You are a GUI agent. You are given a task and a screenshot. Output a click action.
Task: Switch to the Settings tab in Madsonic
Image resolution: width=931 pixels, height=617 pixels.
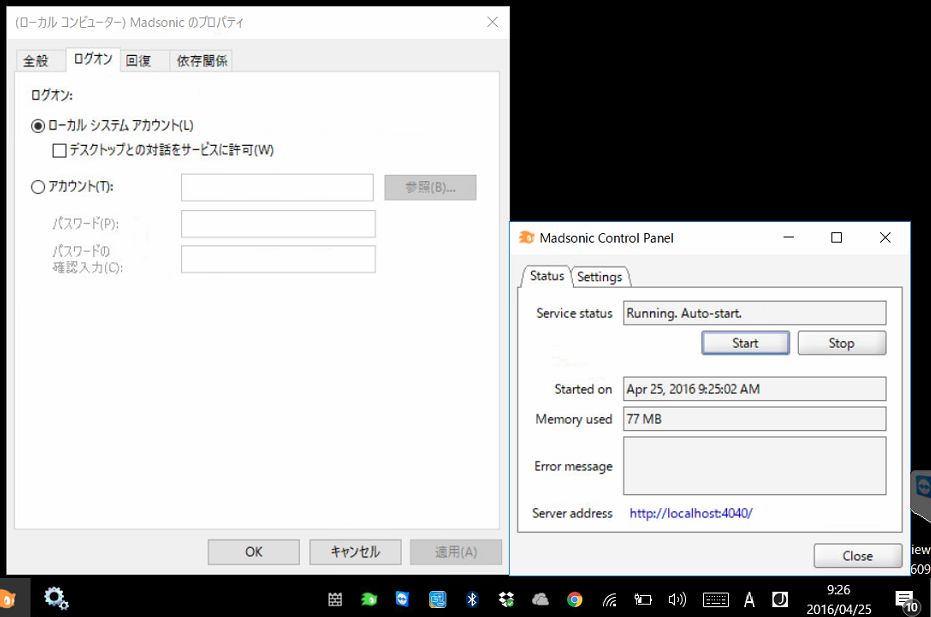(x=599, y=277)
